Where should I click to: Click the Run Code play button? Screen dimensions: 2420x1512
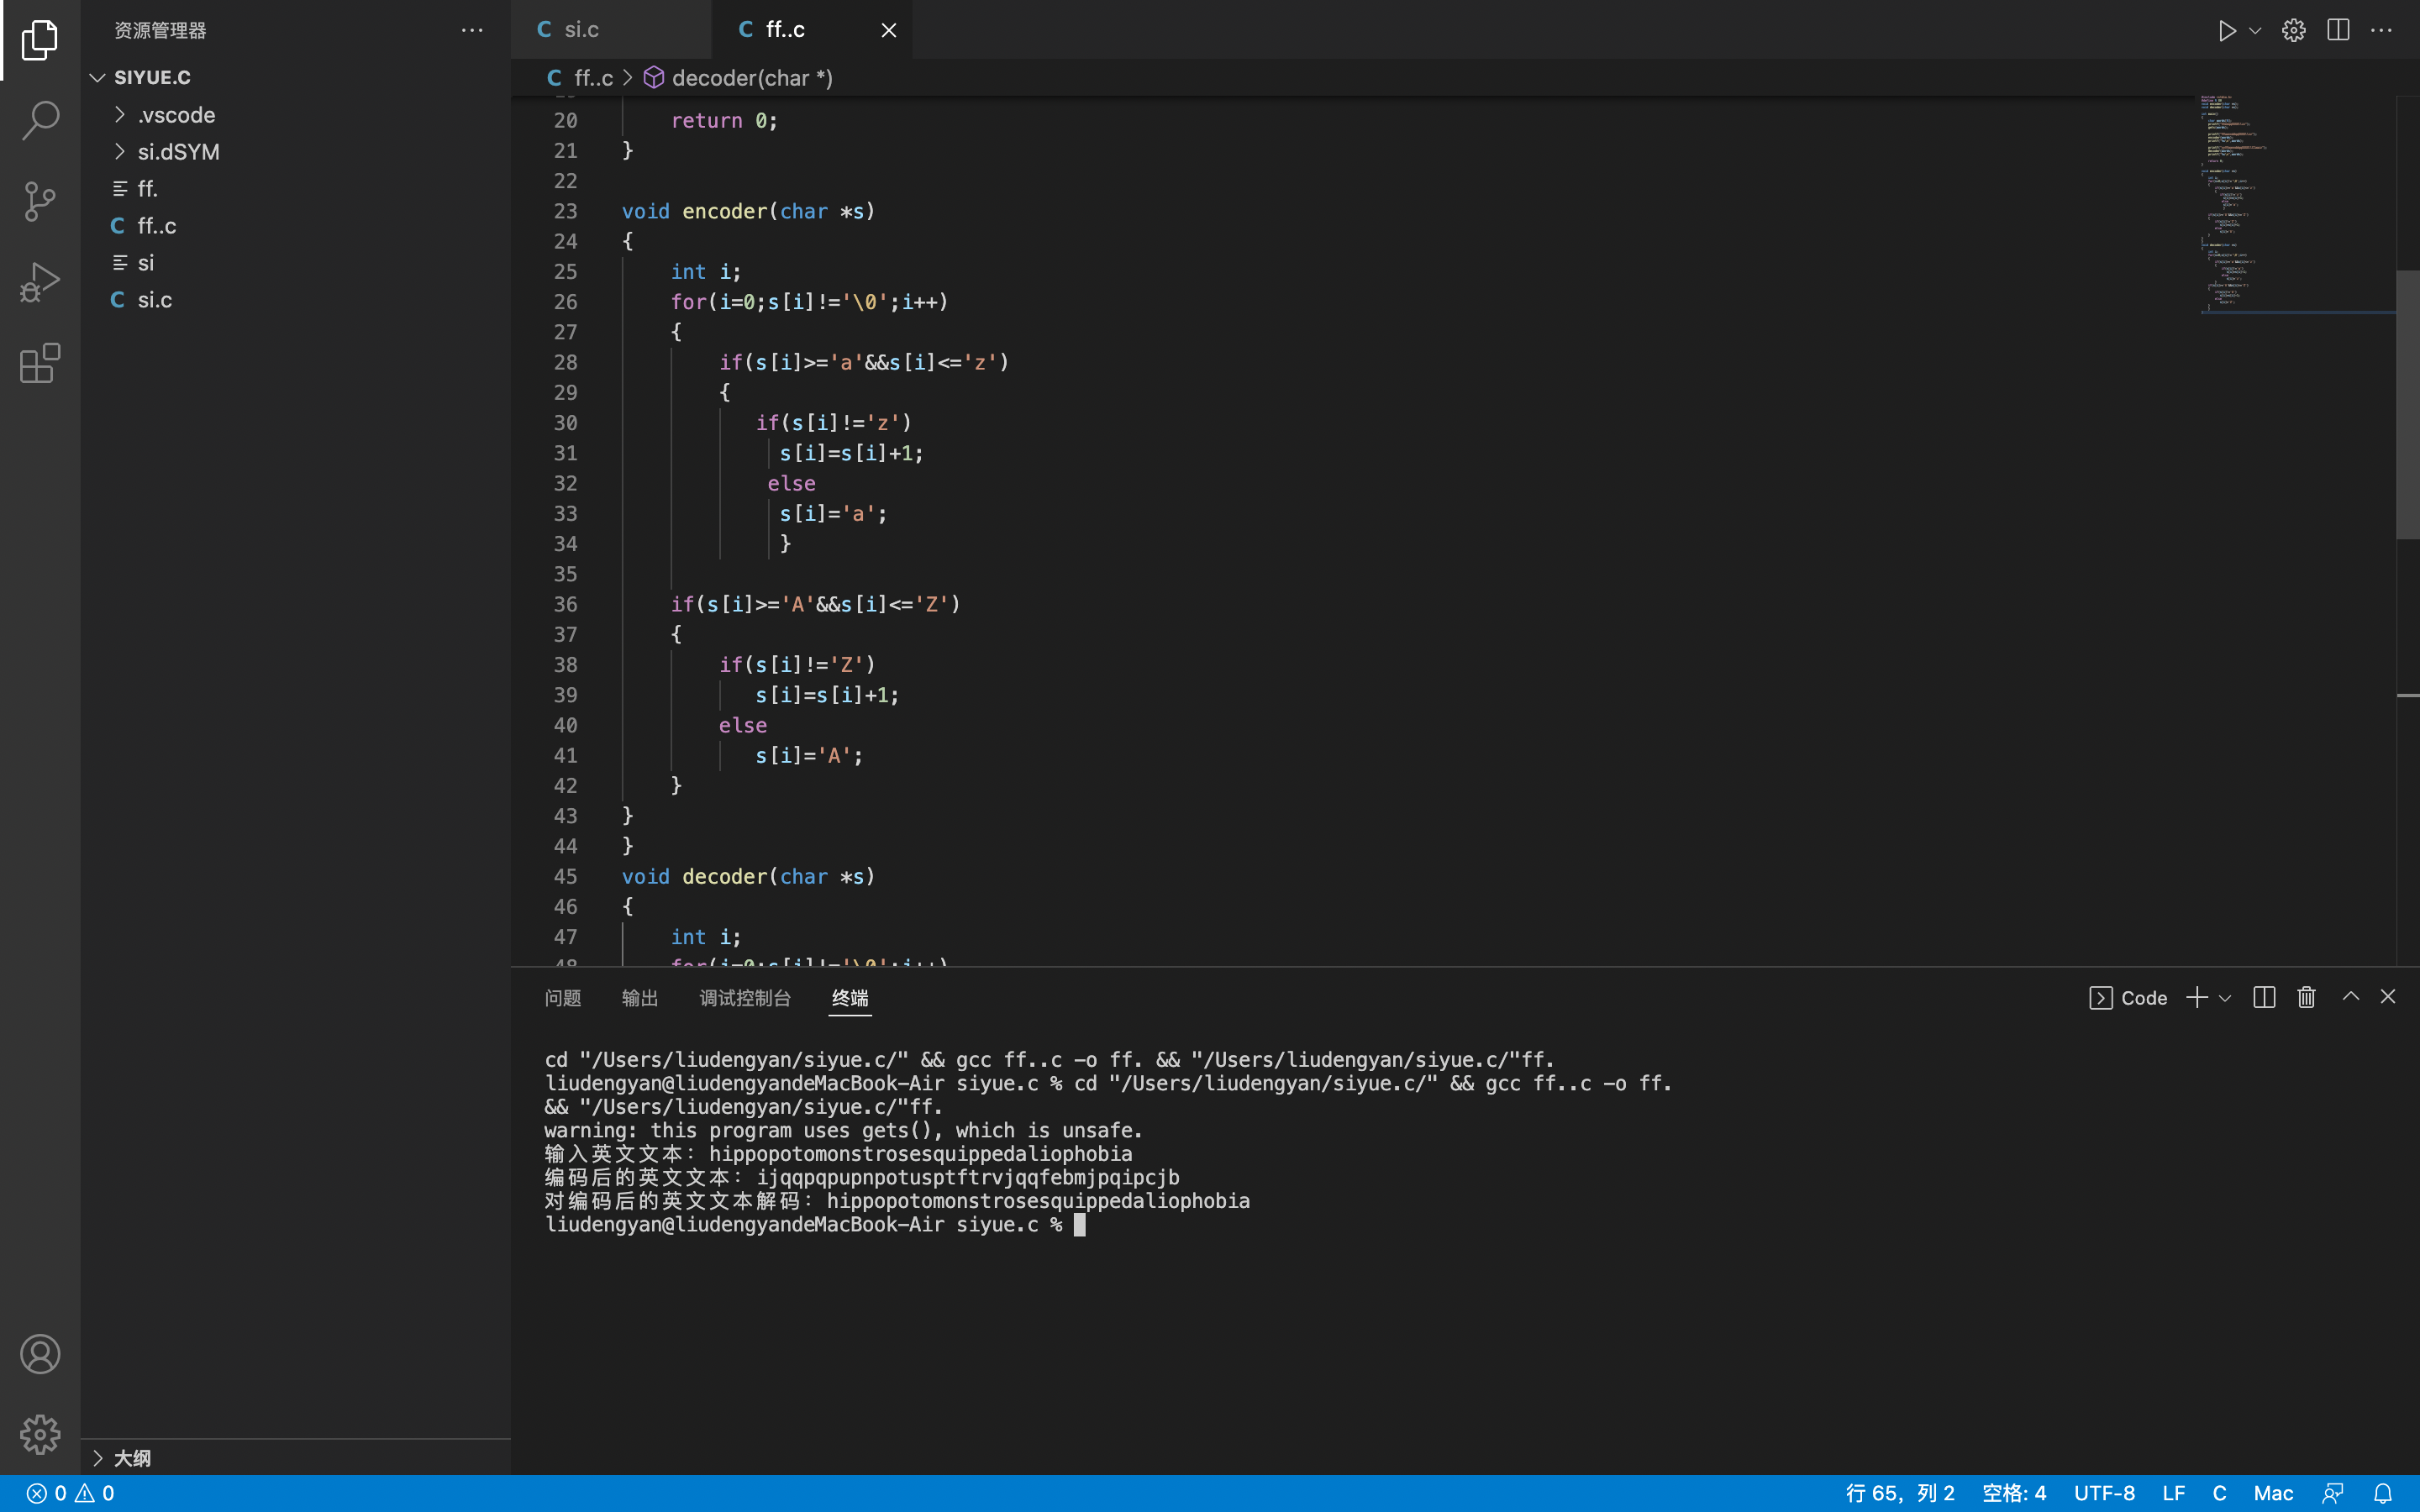coord(2226,30)
